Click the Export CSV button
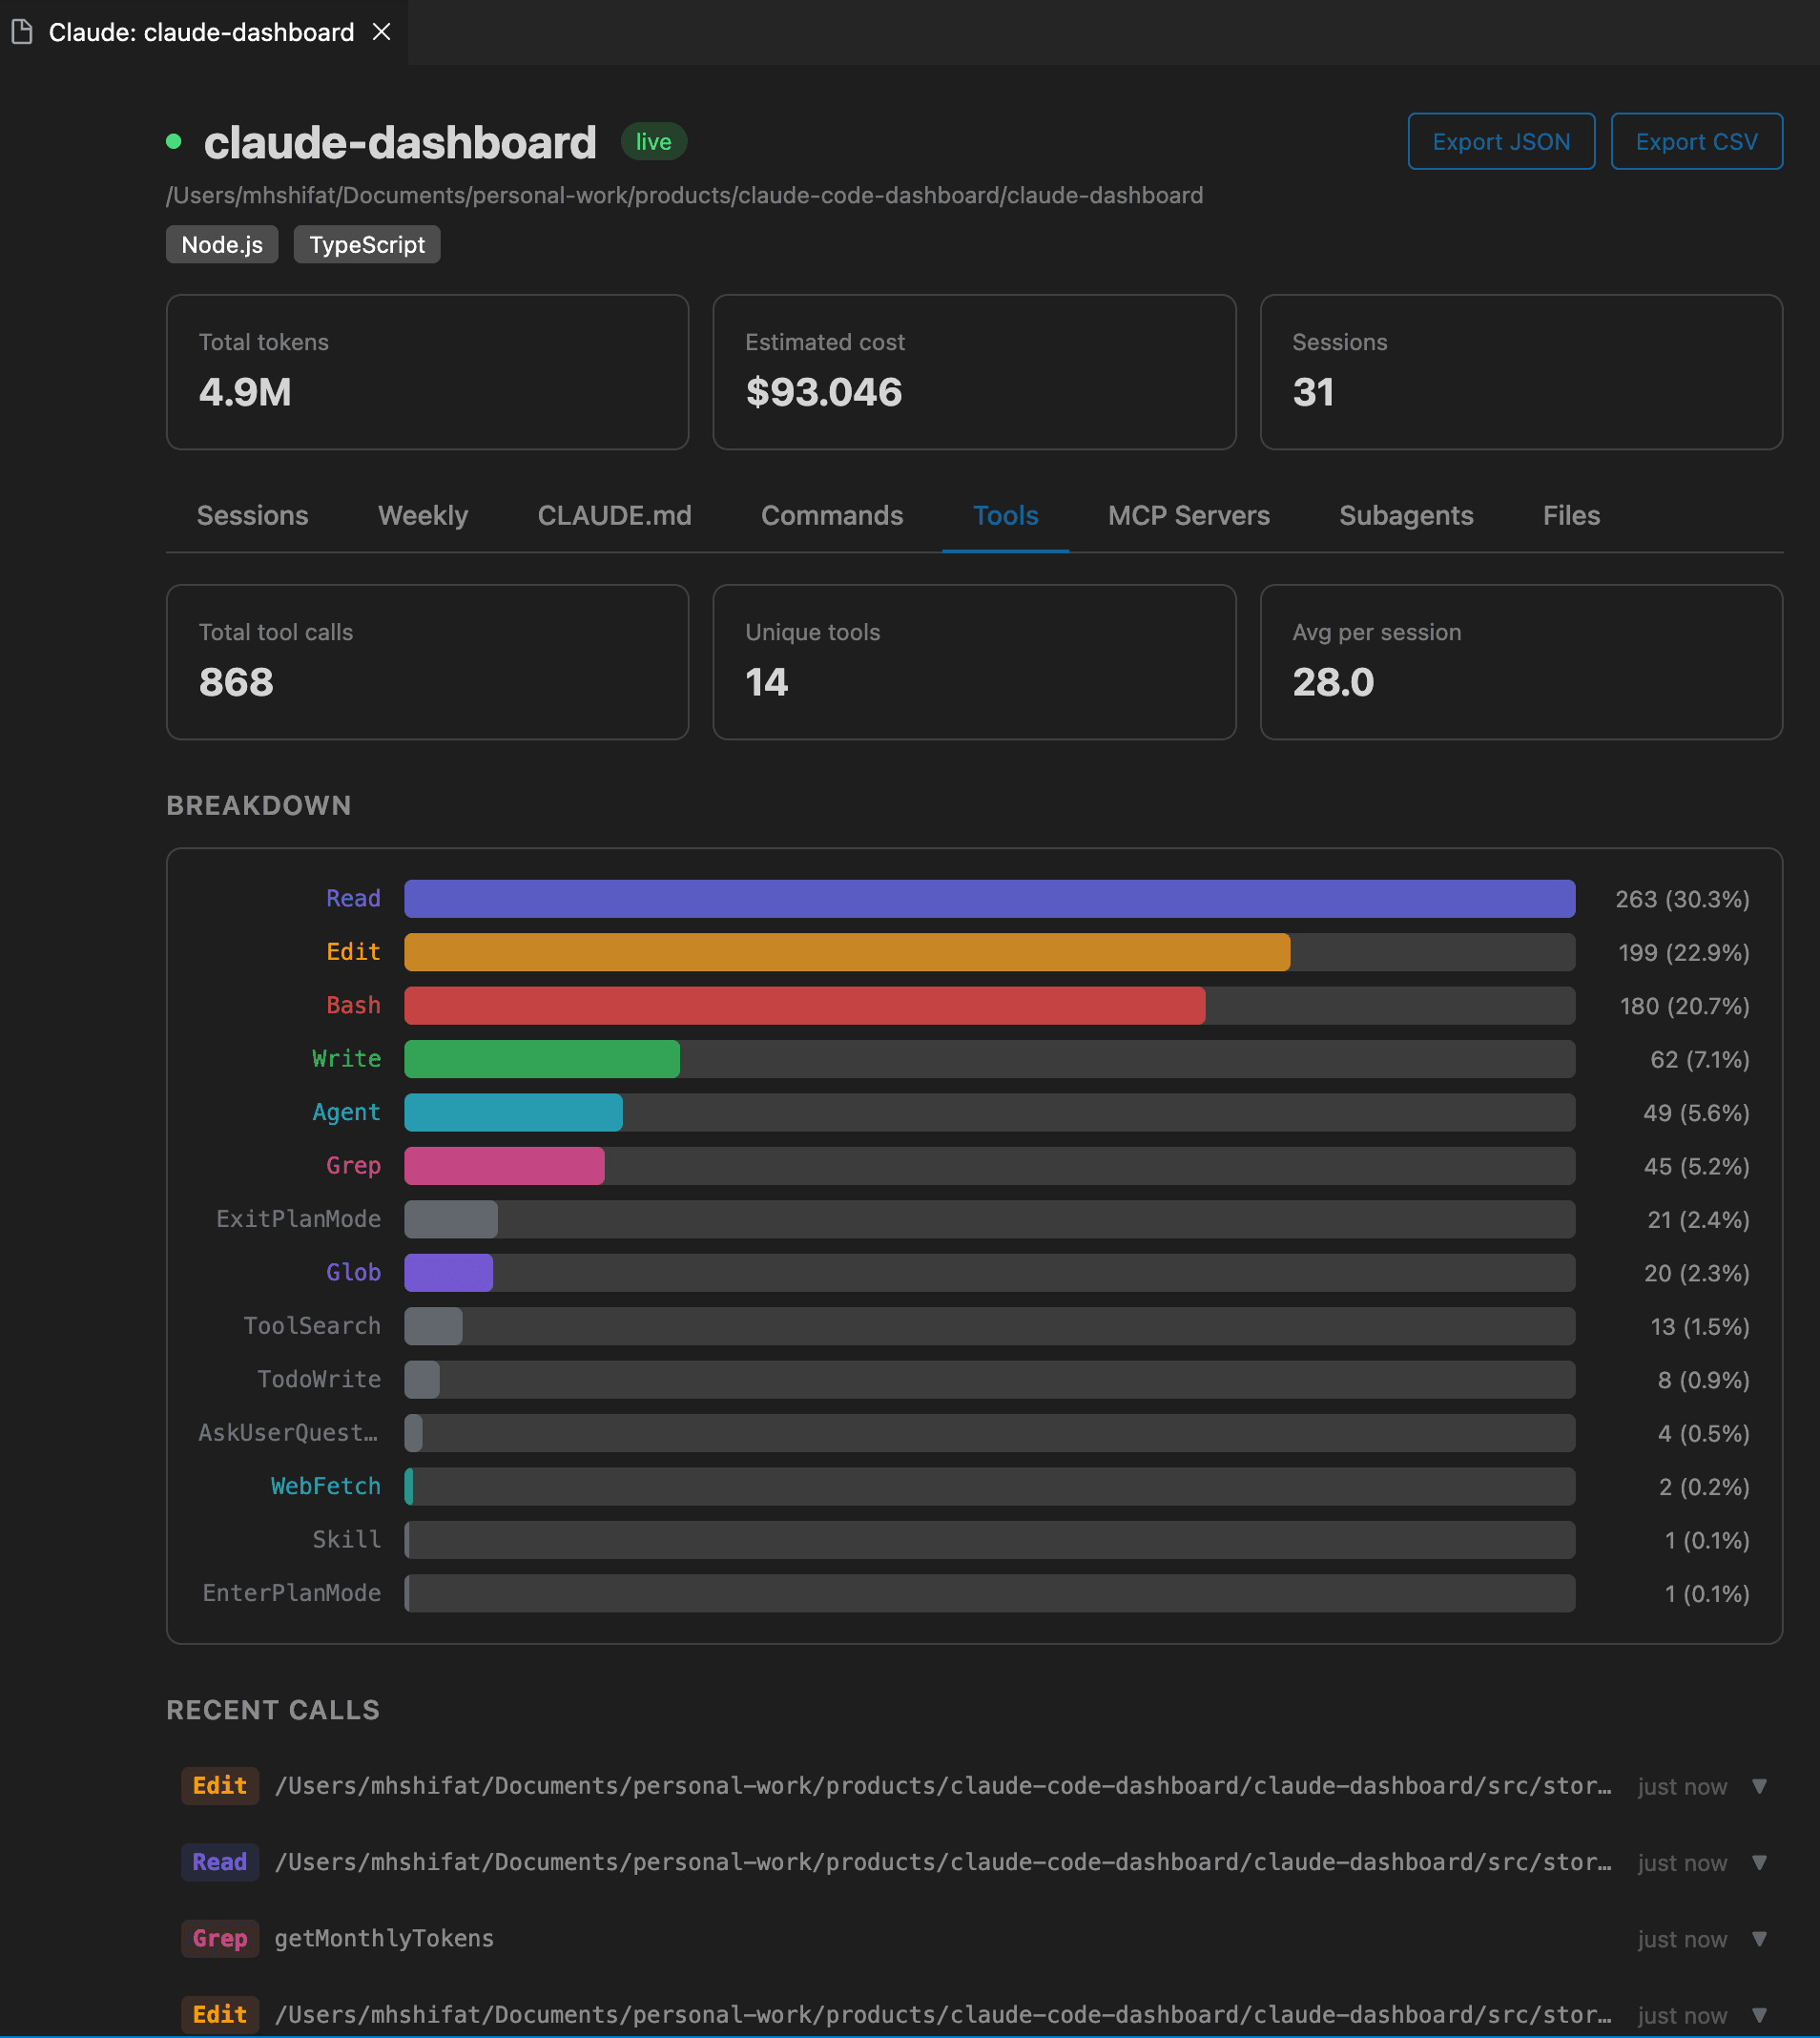Viewport: 1820px width, 2038px height. click(x=1696, y=141)
